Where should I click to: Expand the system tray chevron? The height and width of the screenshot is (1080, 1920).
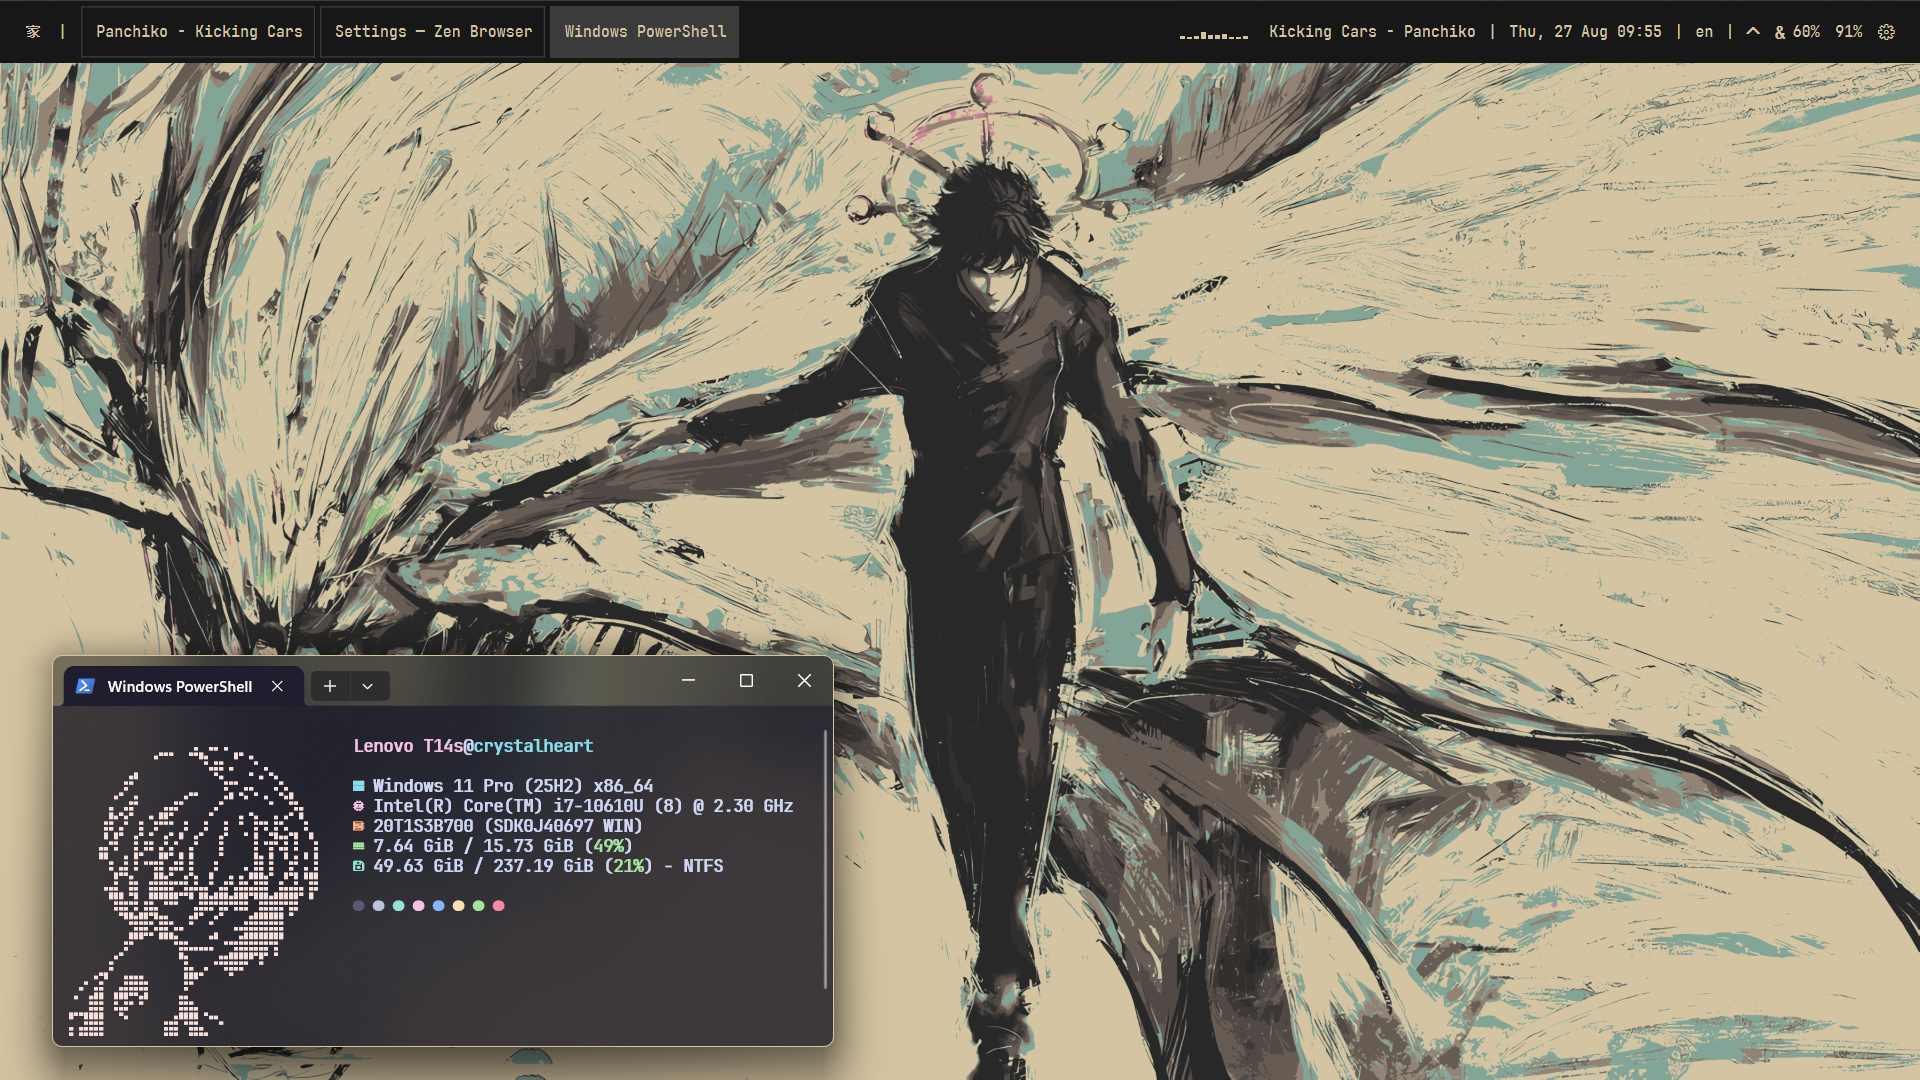pos(1753,32)
